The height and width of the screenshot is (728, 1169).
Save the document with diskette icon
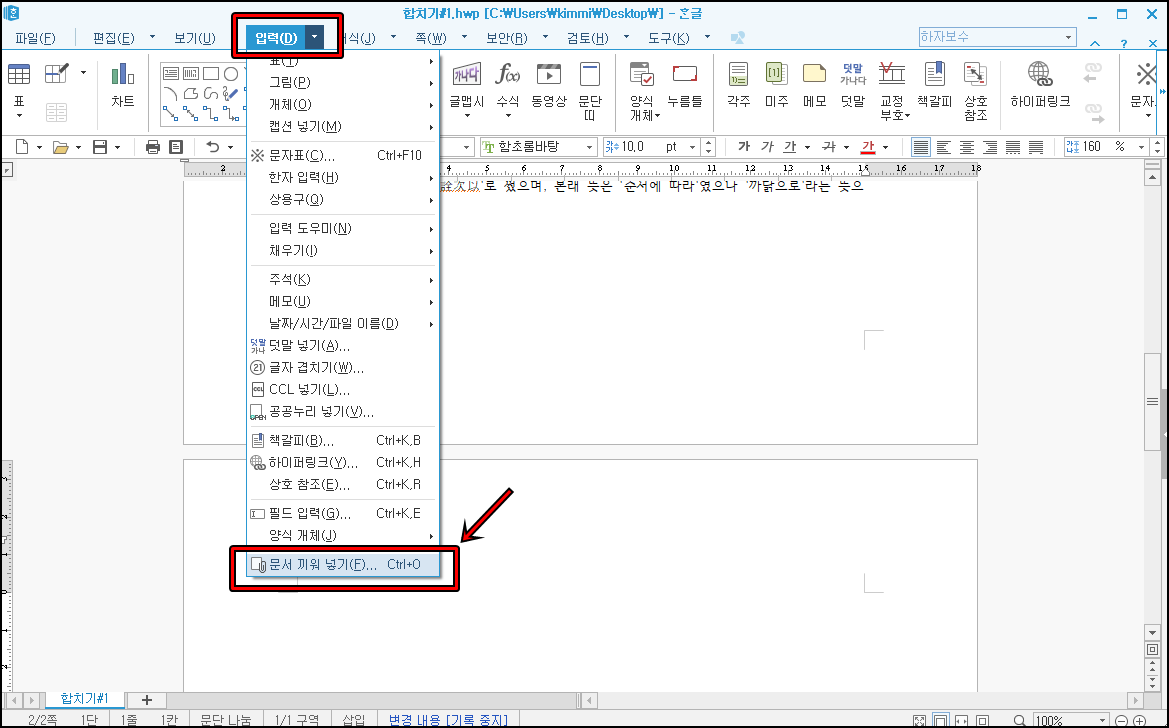[x=100, y=147]
